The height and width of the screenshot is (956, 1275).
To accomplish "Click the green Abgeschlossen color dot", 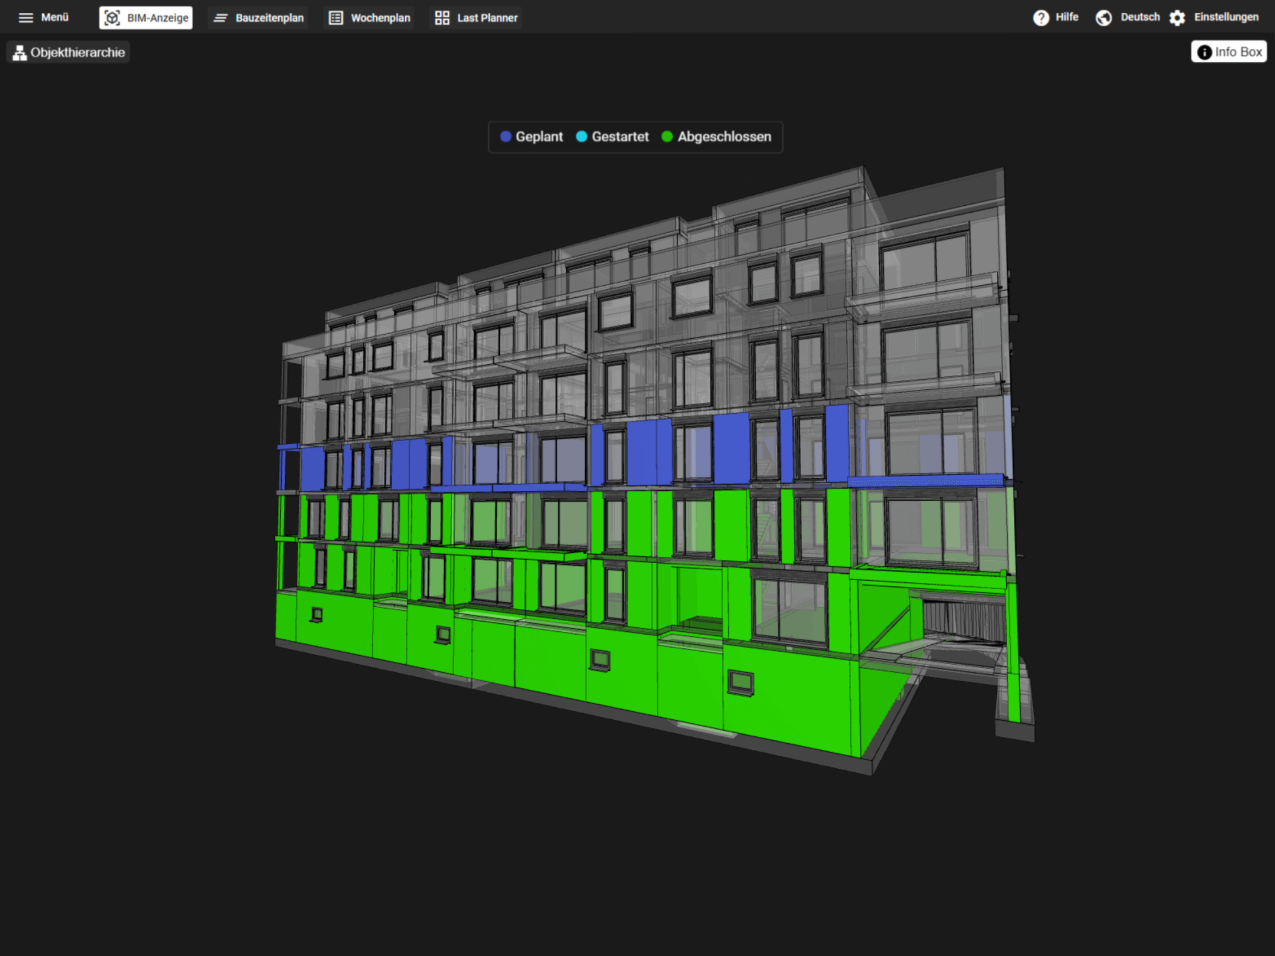I will [666, 136].
